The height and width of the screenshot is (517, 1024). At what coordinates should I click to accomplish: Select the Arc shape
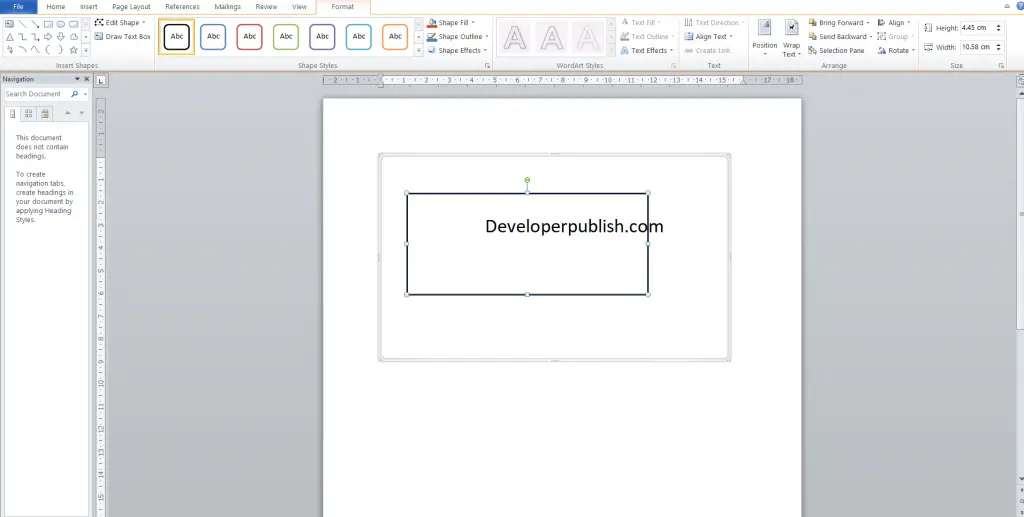22,50
